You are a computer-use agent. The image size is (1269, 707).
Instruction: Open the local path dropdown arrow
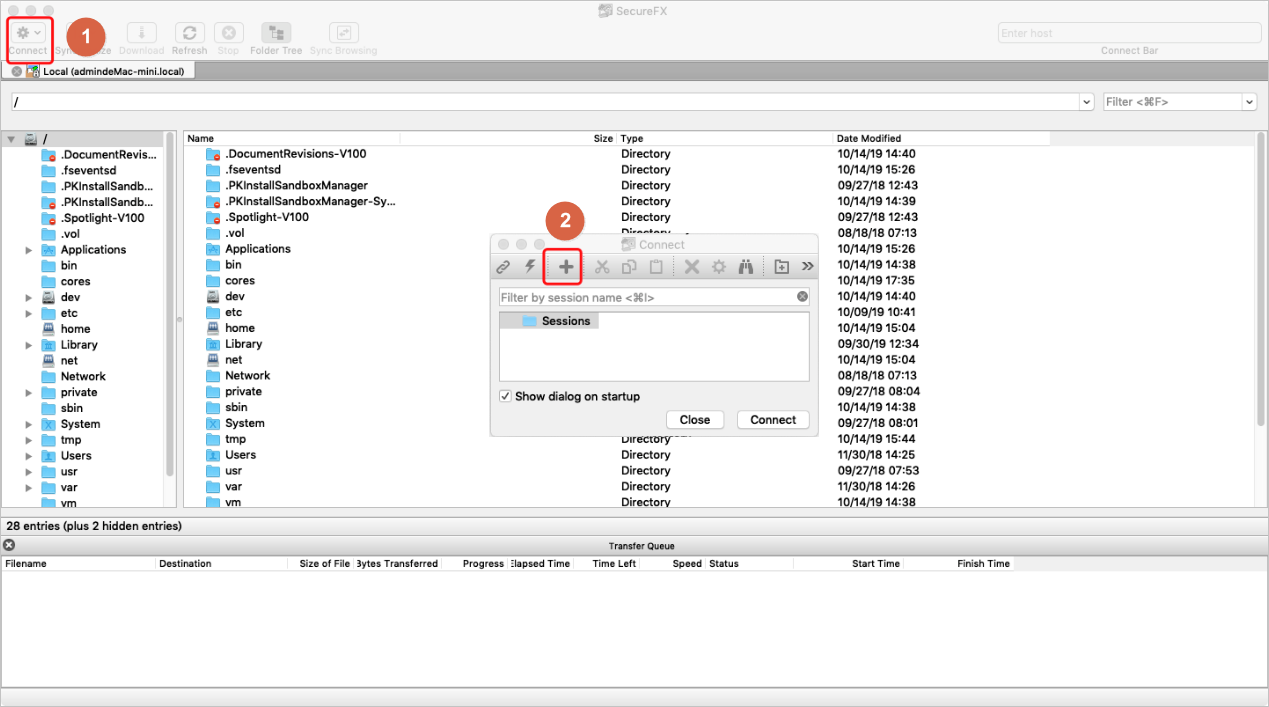[1087, 102]
